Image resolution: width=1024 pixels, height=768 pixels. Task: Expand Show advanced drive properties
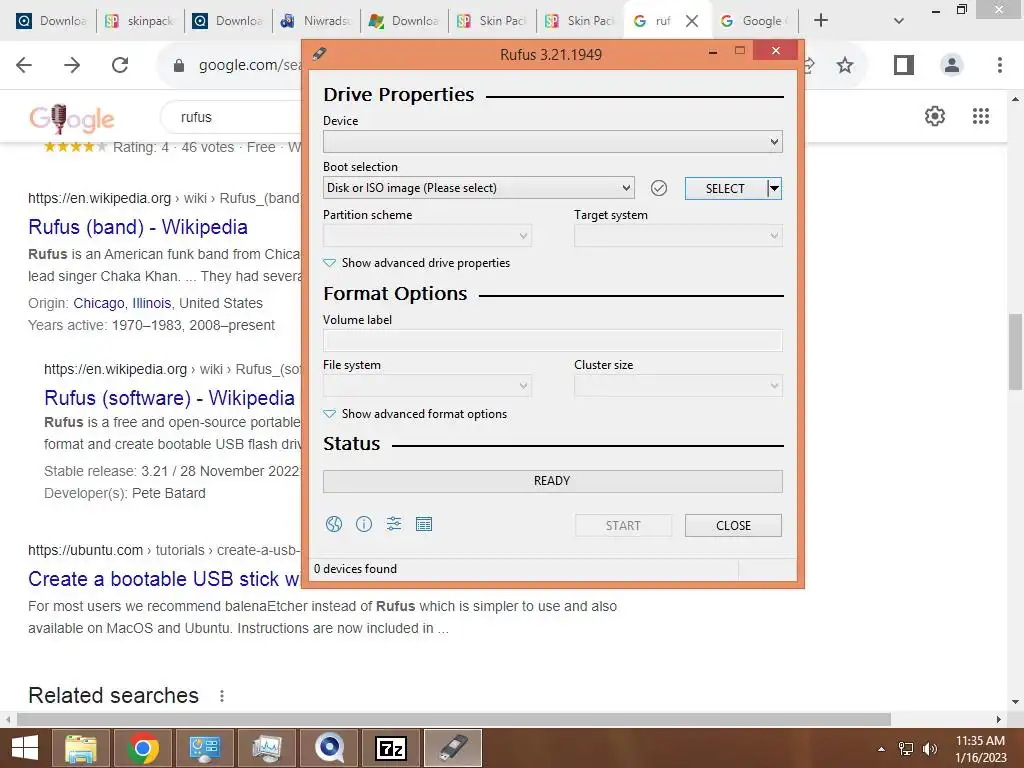click(417, 263)
